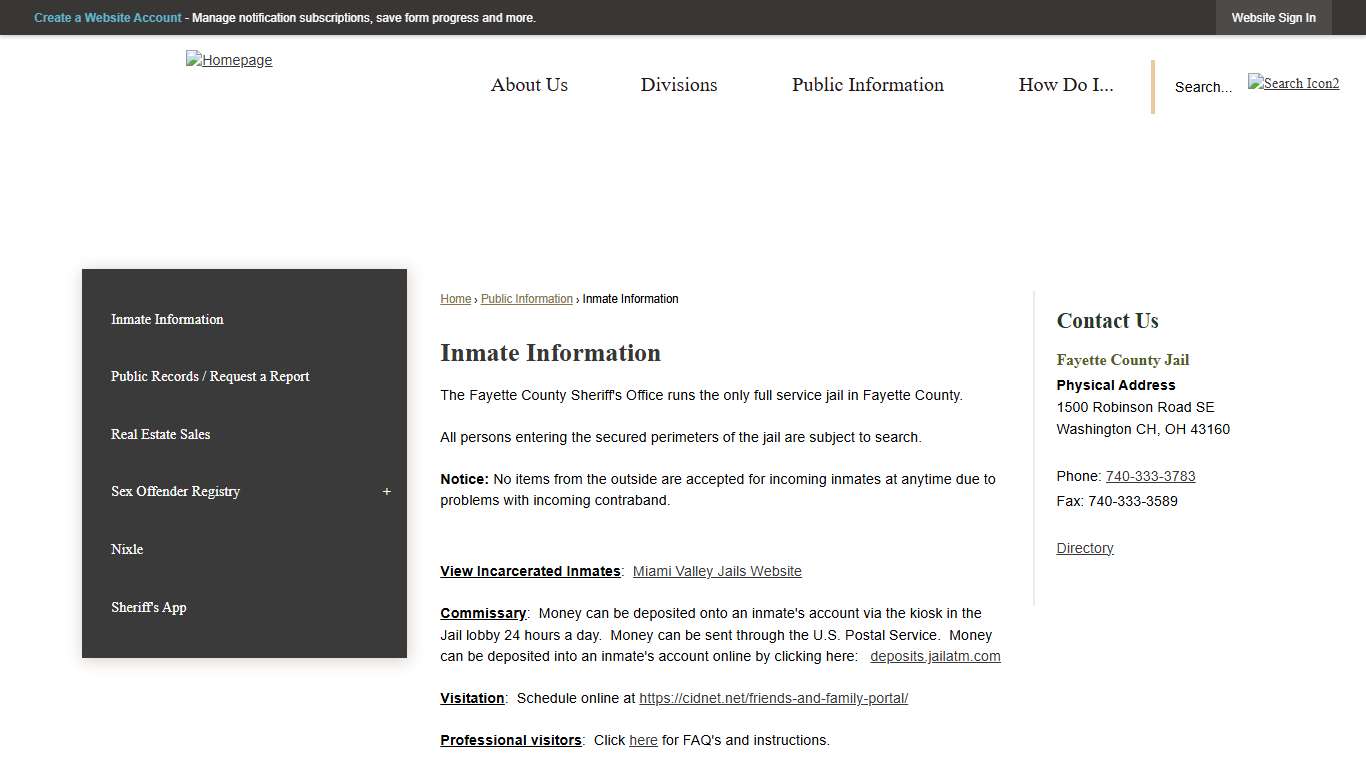Open the Sheriff's App page
The width and height of the screenshot is (1366, 768).
(x=148, y=607)
